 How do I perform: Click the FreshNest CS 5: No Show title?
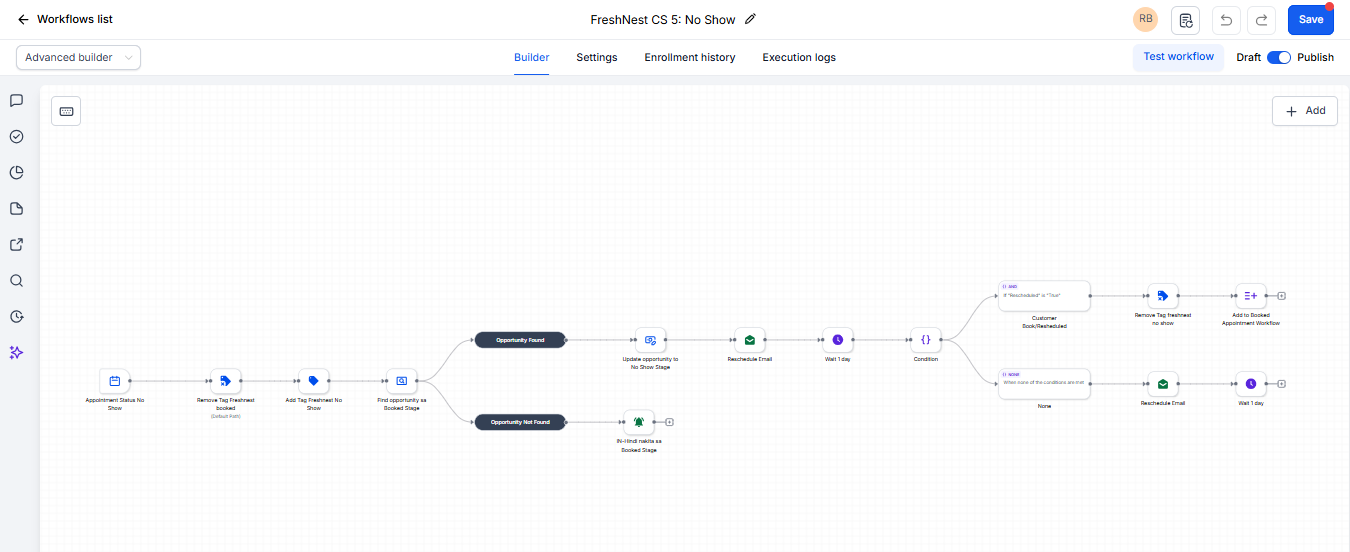pyautogui.click(x=662, y=20)
